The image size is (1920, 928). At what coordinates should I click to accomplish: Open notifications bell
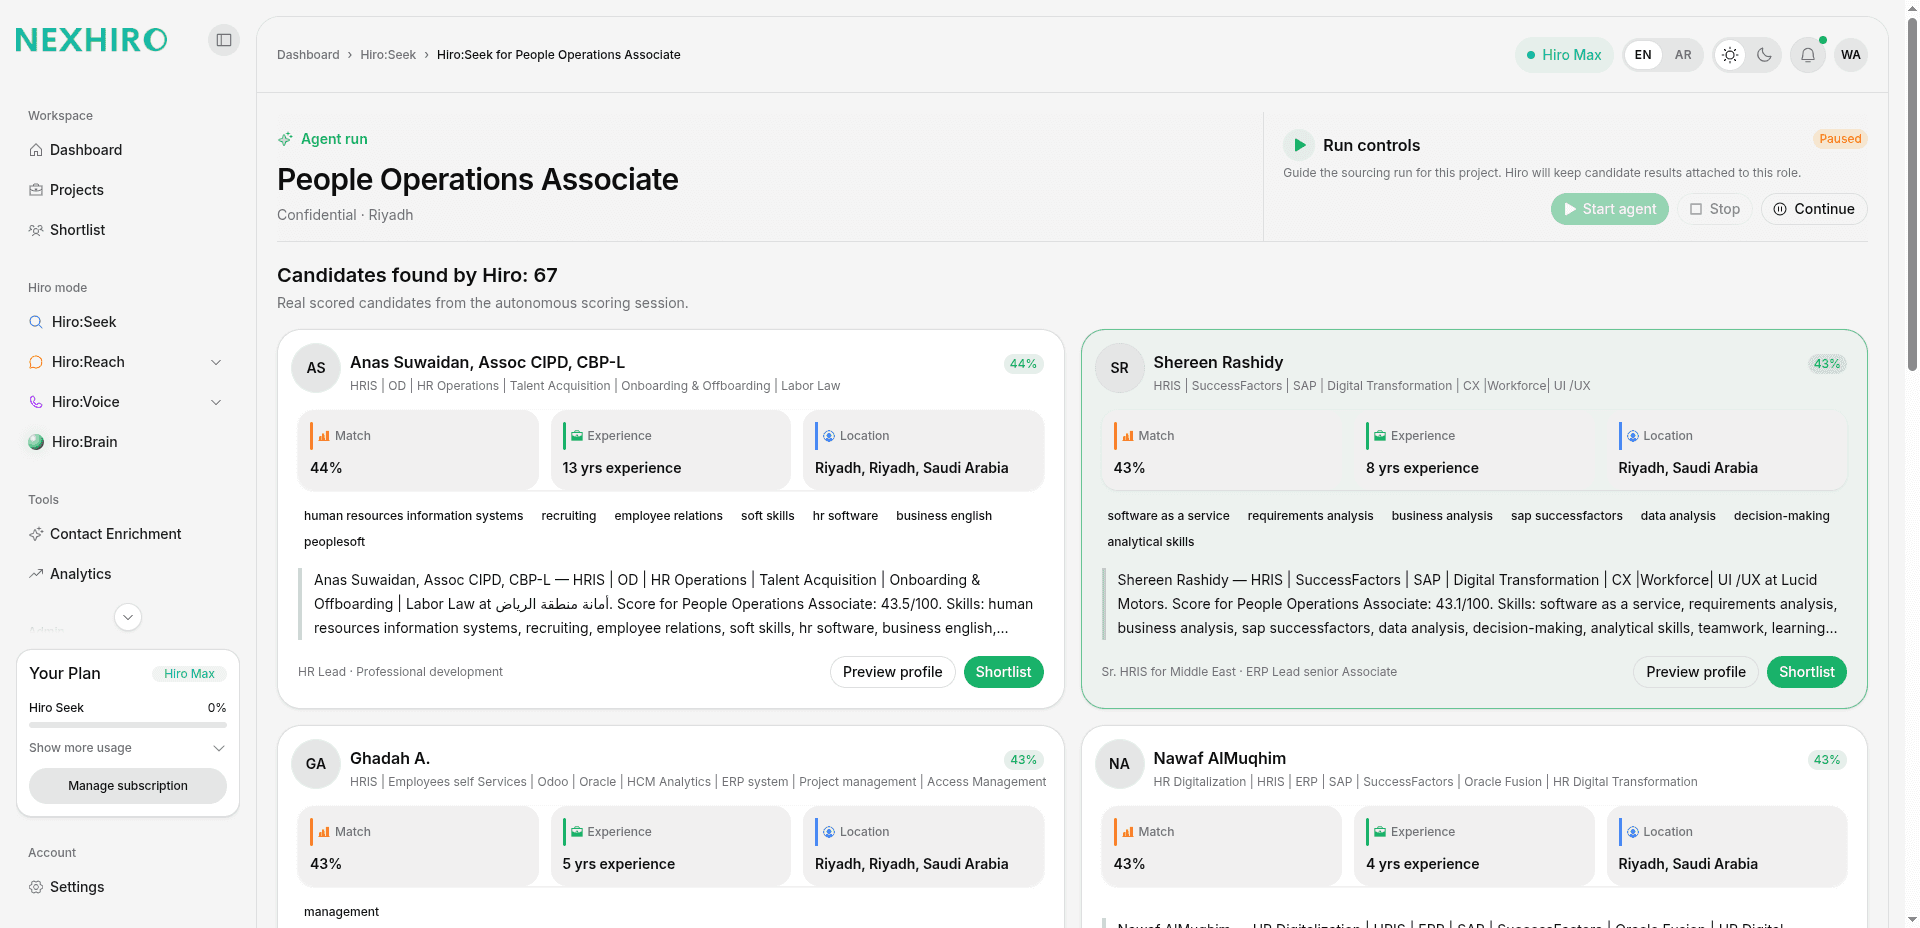tap(1808, 55)
